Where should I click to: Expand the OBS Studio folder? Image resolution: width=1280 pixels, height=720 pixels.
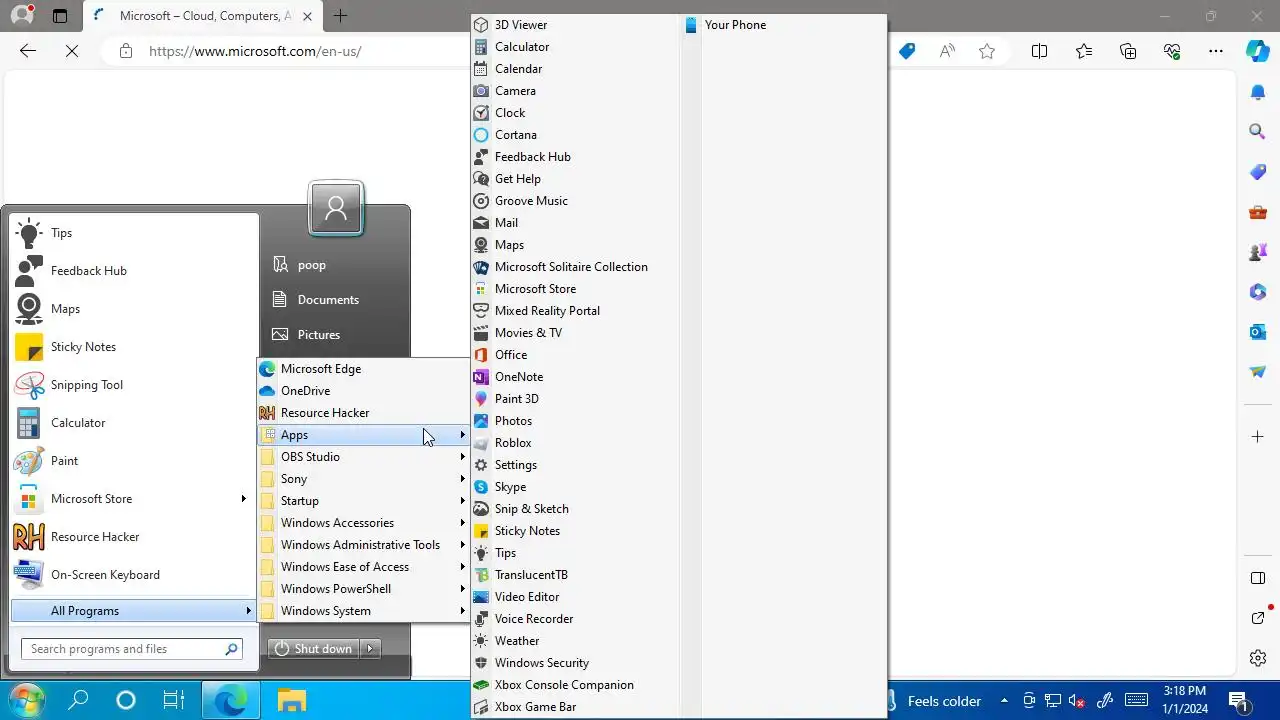point(363,457)
